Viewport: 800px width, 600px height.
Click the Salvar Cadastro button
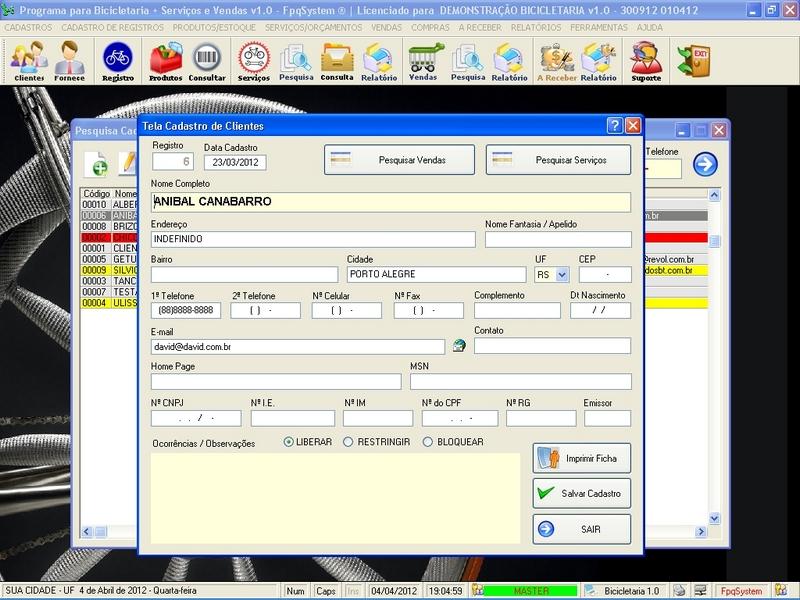581,493
